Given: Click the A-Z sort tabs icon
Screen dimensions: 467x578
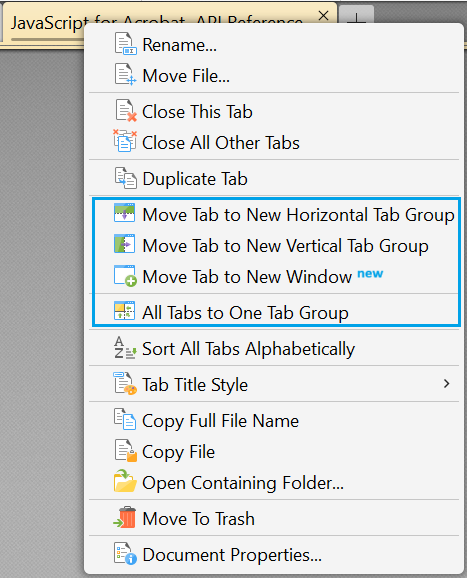Looking at the screenshot, I should coord(125,348).
